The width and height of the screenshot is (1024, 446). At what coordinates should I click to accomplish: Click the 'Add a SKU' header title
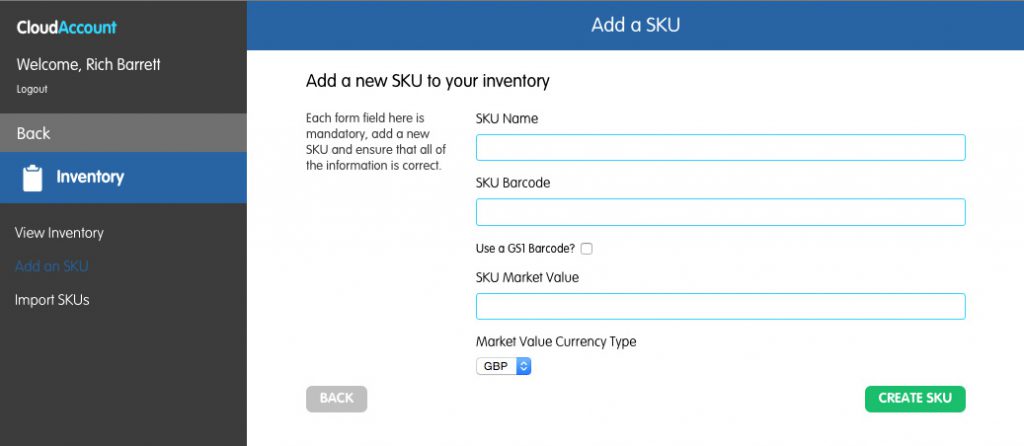[635, 25]
